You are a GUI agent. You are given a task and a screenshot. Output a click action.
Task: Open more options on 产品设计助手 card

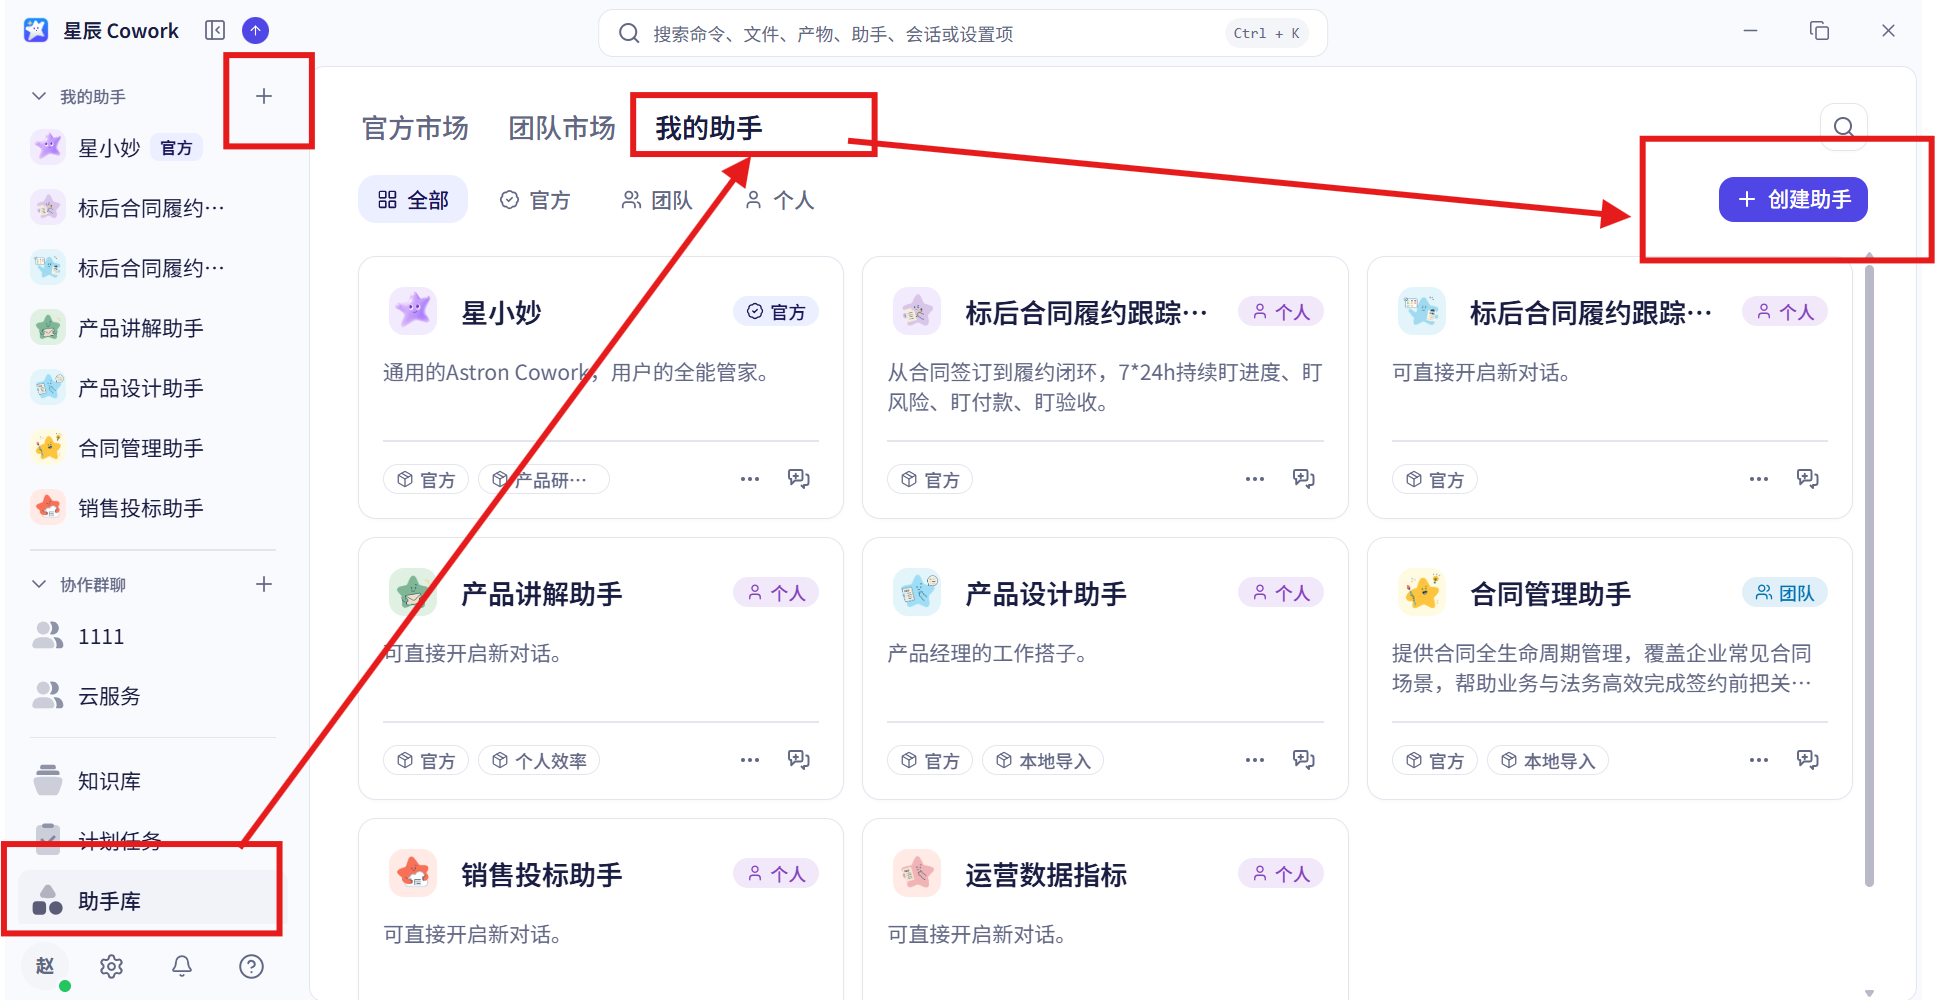click(x=1255, y=760)
